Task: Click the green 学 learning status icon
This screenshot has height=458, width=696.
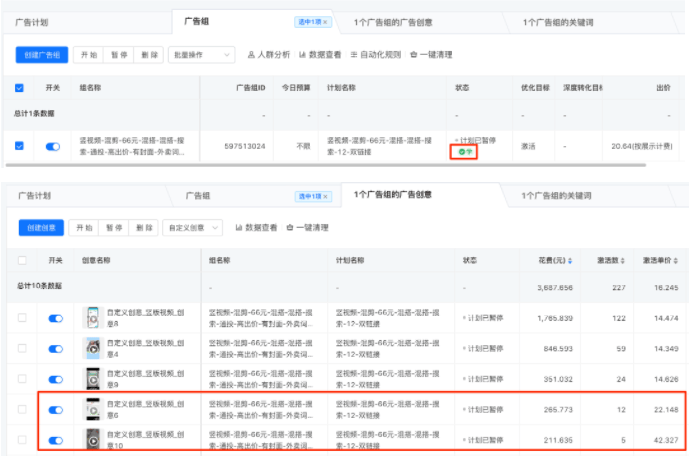Action: click(x=465, y=152)
